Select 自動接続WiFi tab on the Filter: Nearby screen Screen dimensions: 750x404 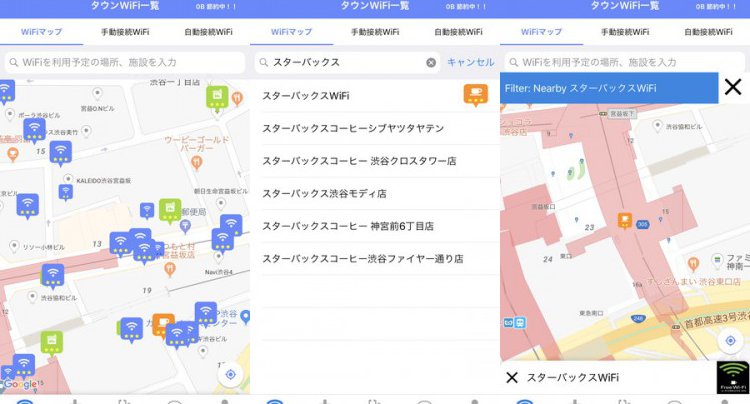coord(708,32)
